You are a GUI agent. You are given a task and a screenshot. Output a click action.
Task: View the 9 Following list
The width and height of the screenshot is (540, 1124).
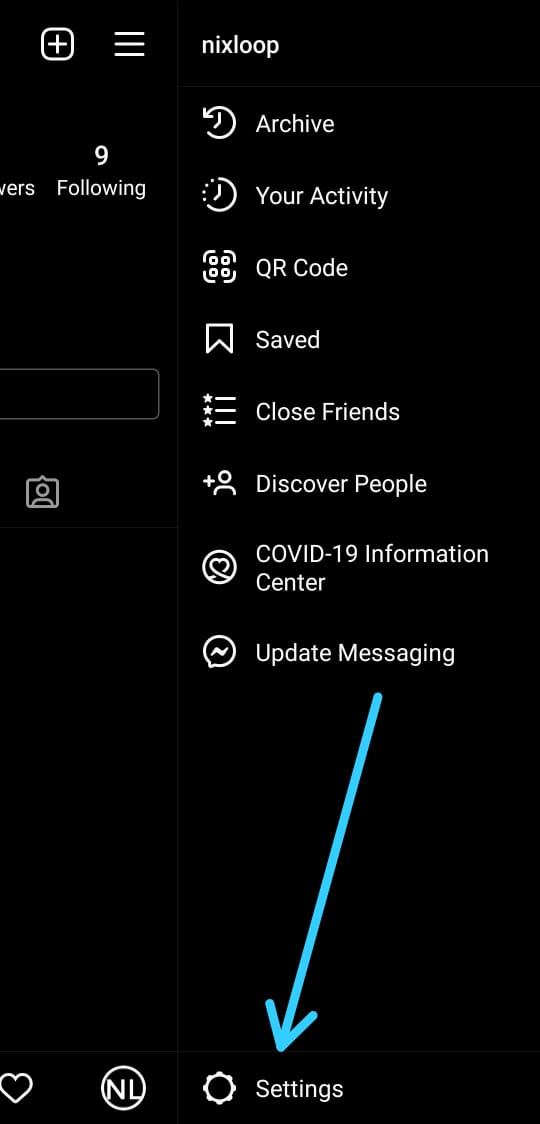101,171
